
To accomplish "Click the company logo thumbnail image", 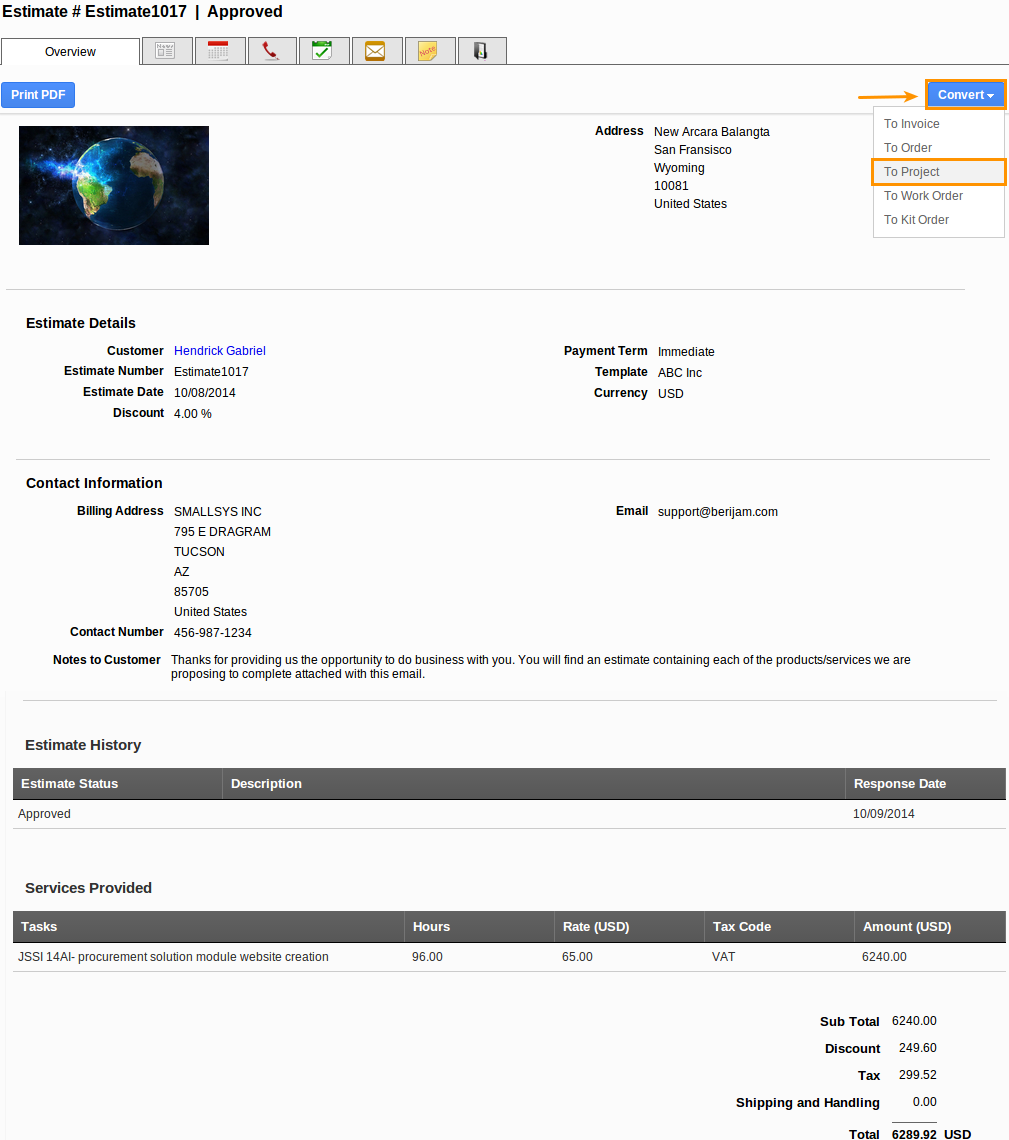I will (x=113, y=184).
